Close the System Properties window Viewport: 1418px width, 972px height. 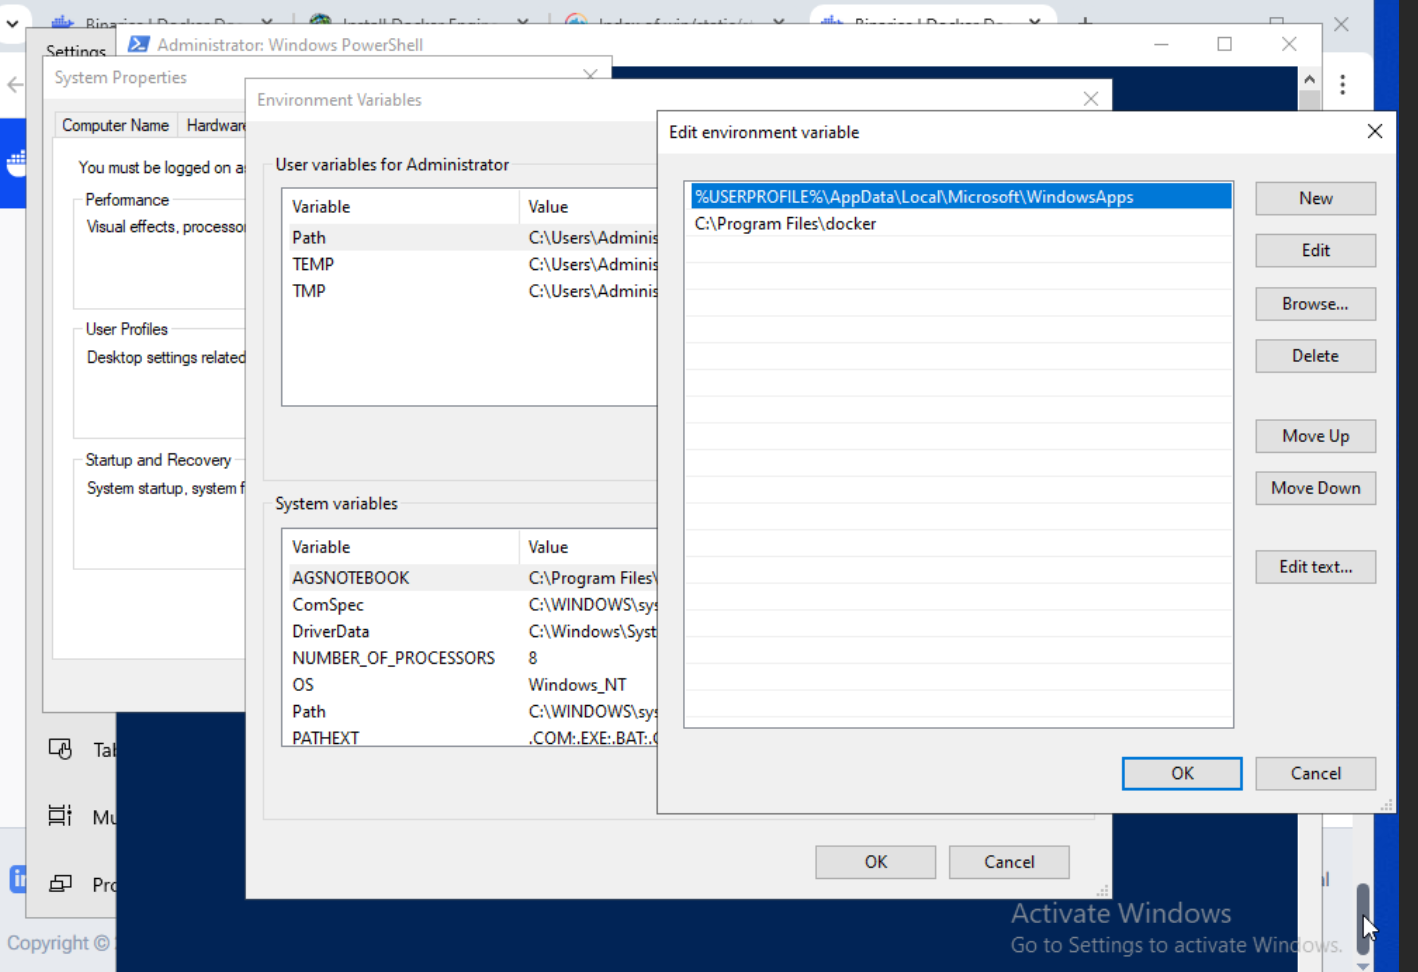590,75
